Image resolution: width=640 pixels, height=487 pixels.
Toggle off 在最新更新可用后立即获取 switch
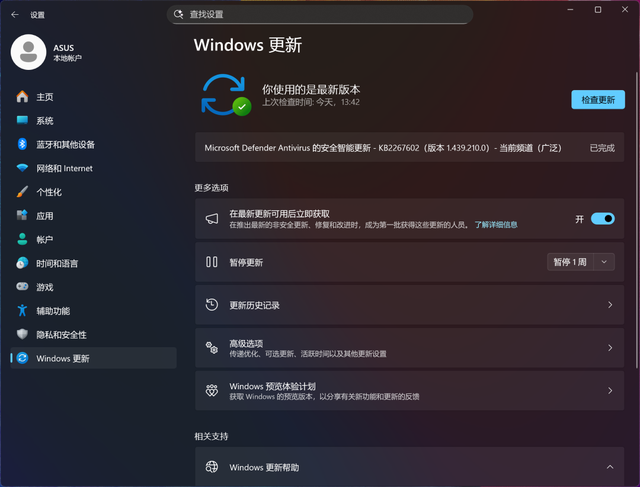[x=602, y=219]
